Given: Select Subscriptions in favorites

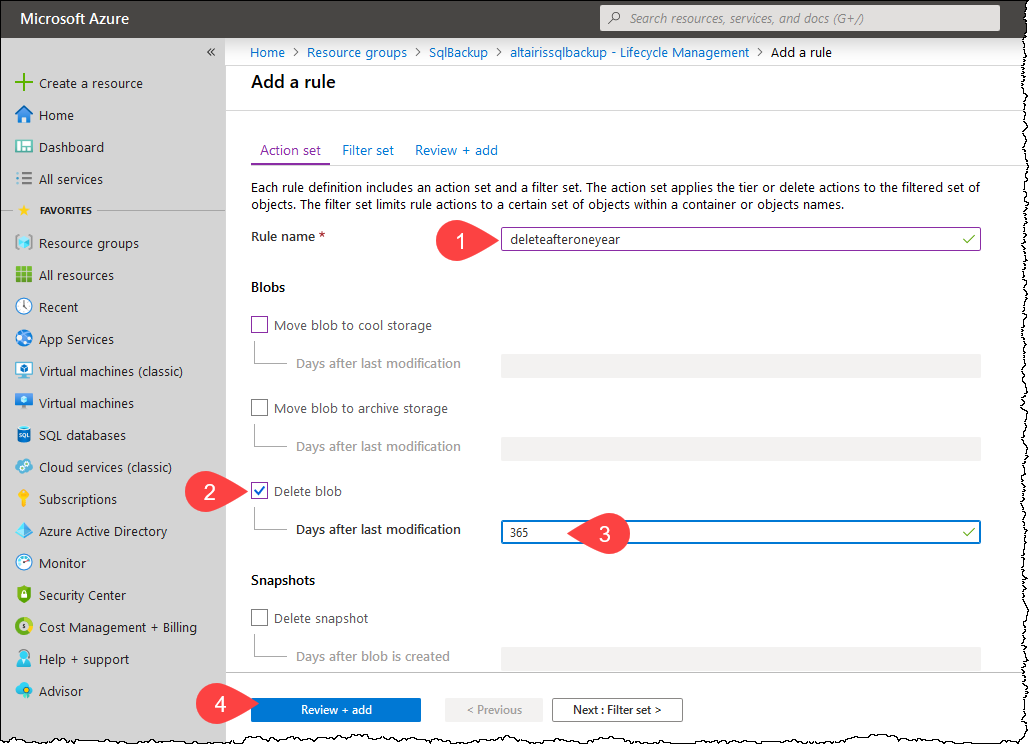Looking at the screenshot, I should point(77,499).
